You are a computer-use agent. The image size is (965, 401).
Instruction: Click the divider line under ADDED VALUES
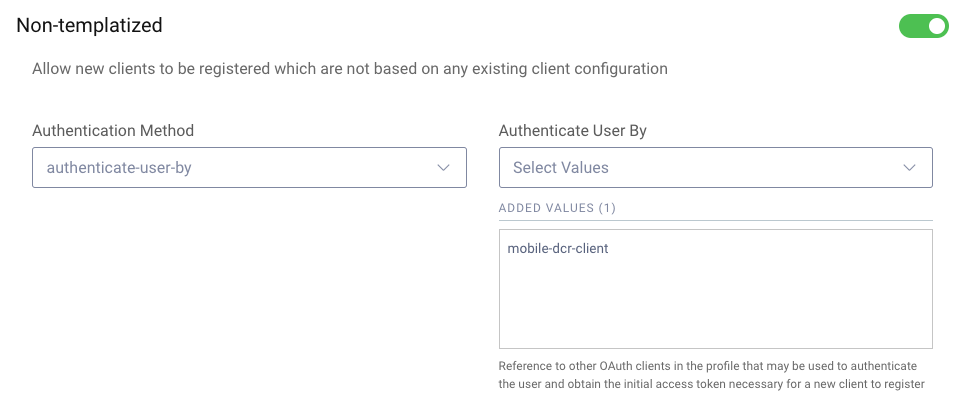click(x=715, y=220)
